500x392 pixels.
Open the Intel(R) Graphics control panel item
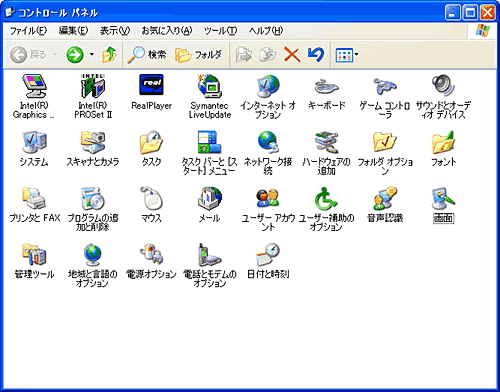pyautogui.click(x=34, y=86)
